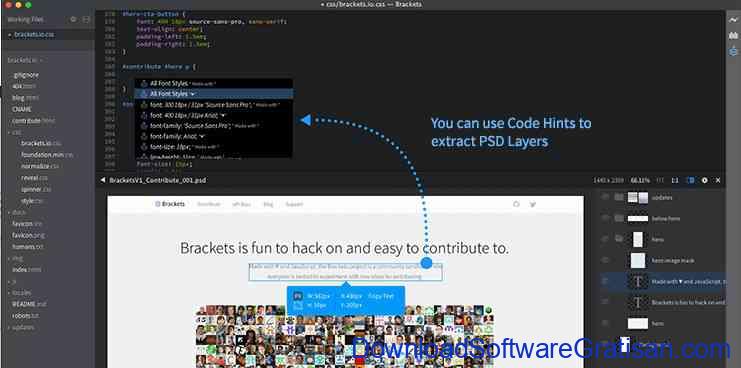The image size is (741, 368).
Task: Click Copy Text in the blue measurement popup
Action: pos(380,296)
